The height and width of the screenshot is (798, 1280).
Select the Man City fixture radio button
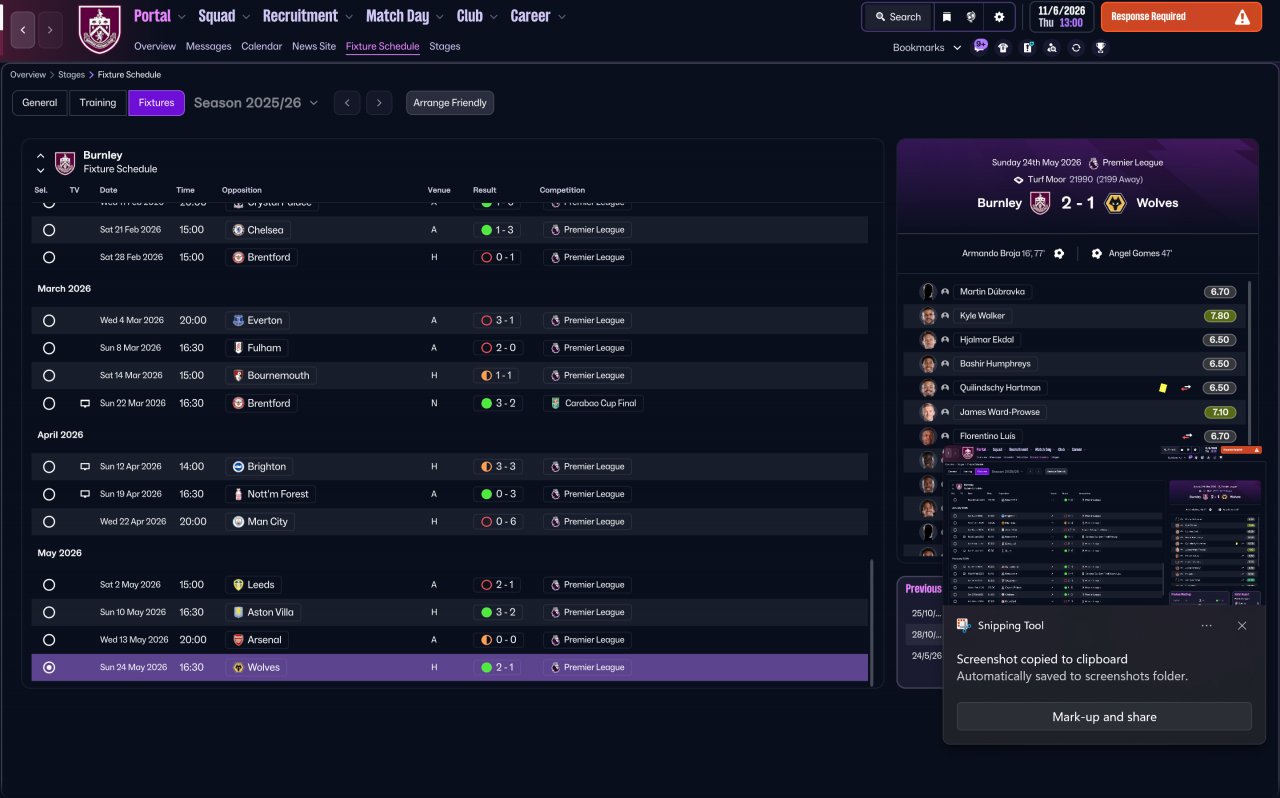click(x=49, y=522)
